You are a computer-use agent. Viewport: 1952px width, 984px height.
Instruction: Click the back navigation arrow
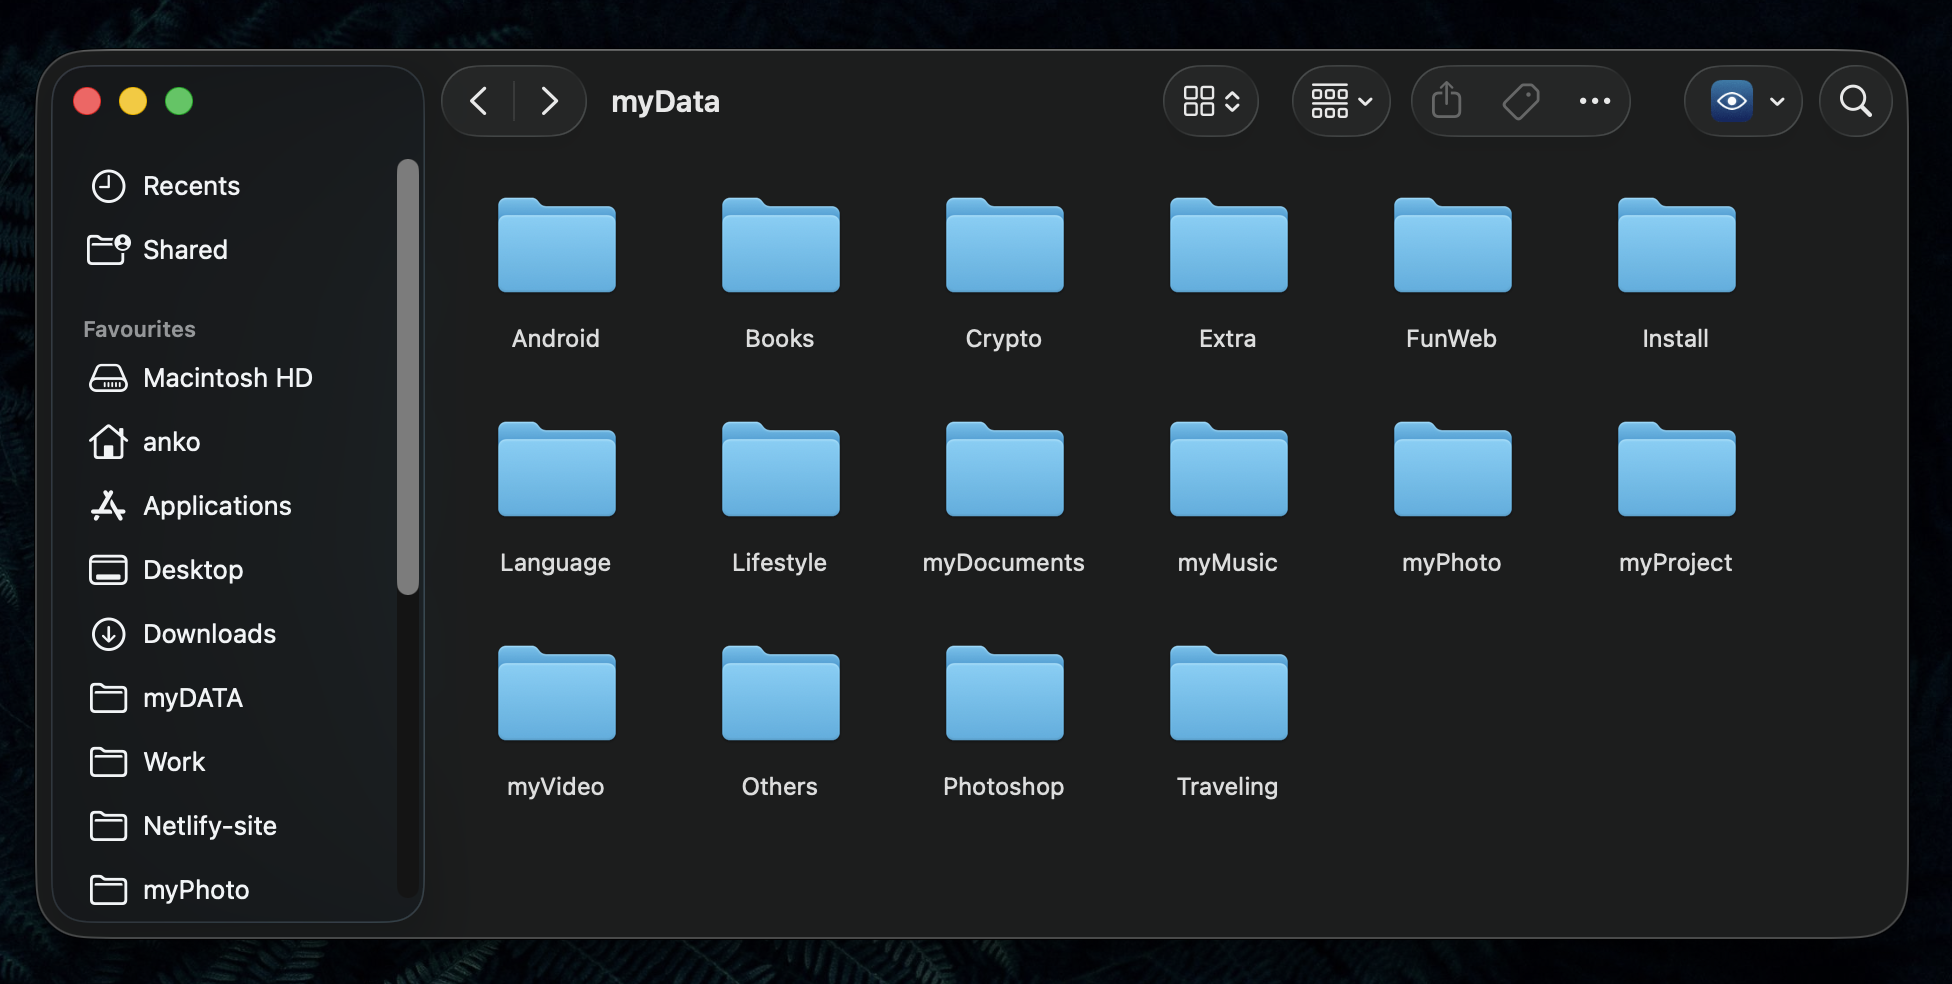[479, 101]
